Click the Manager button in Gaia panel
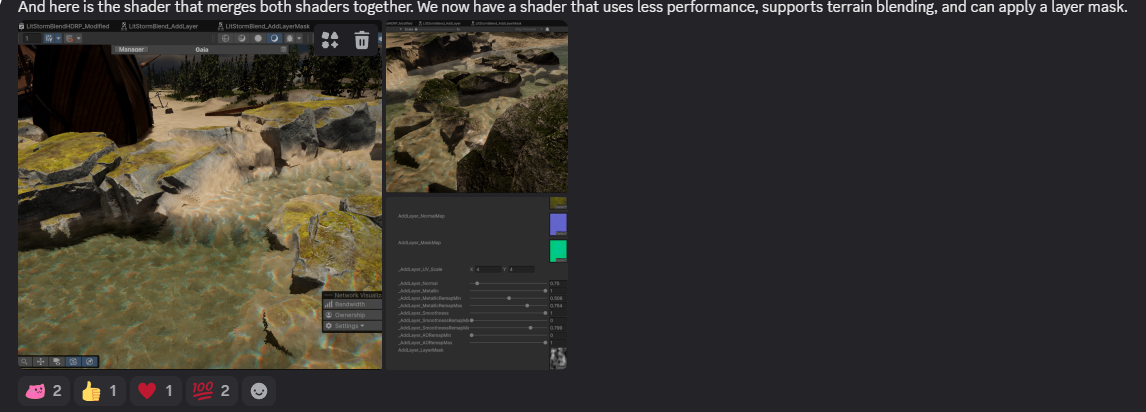Viewport: 1146px width, 412px height. coord(132,48)
